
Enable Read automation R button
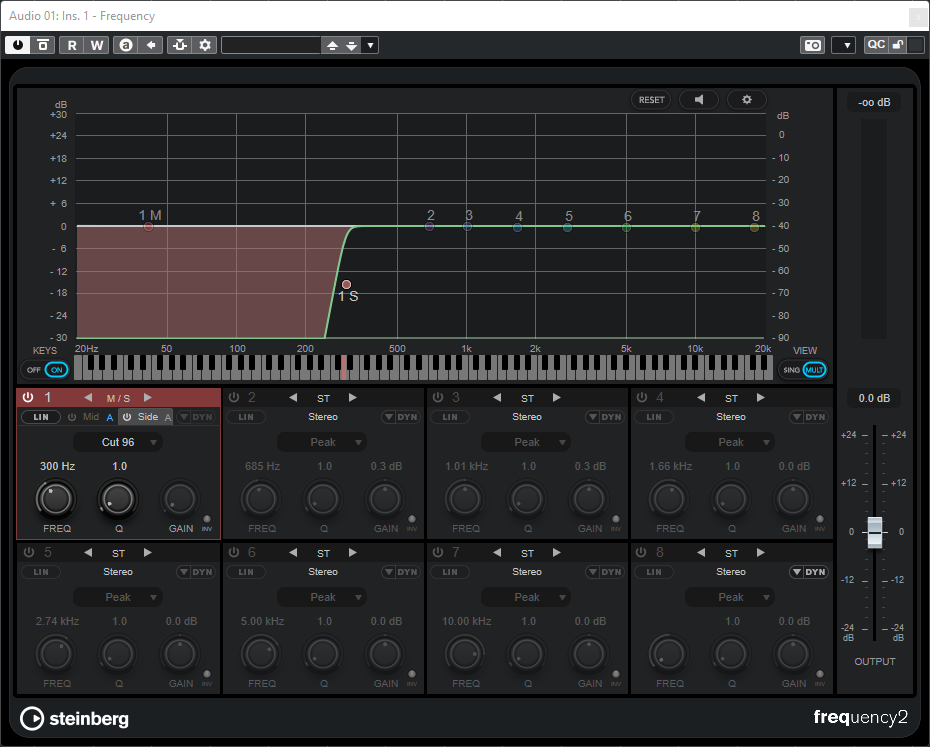coord(72,45)
